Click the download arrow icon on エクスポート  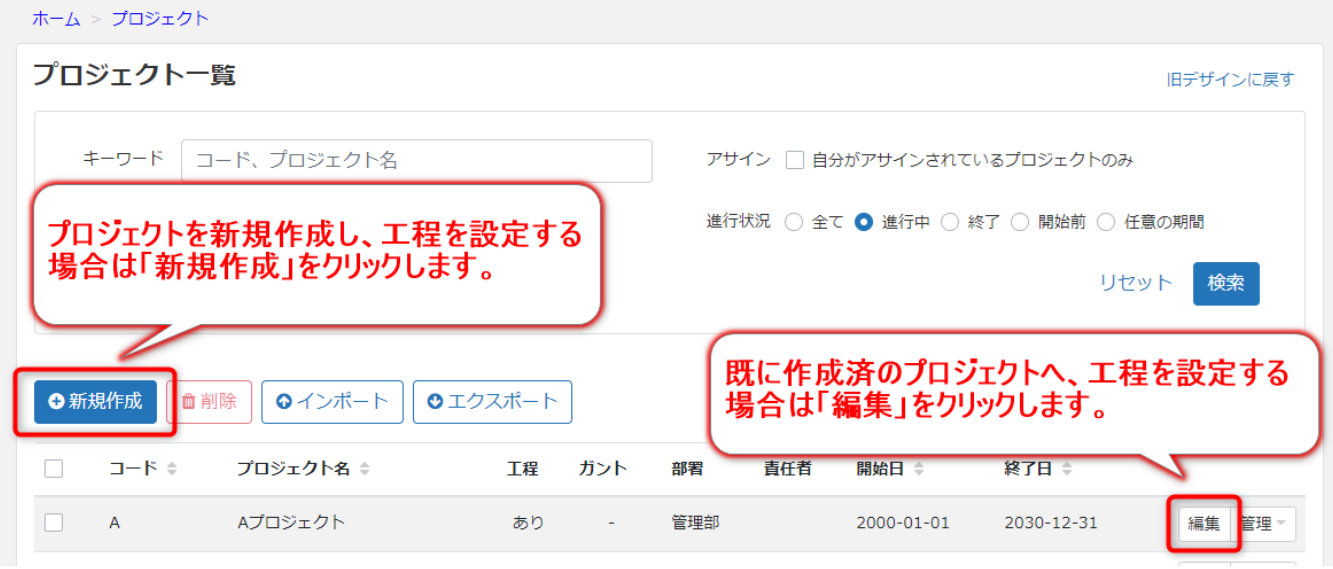pos(435,402)
